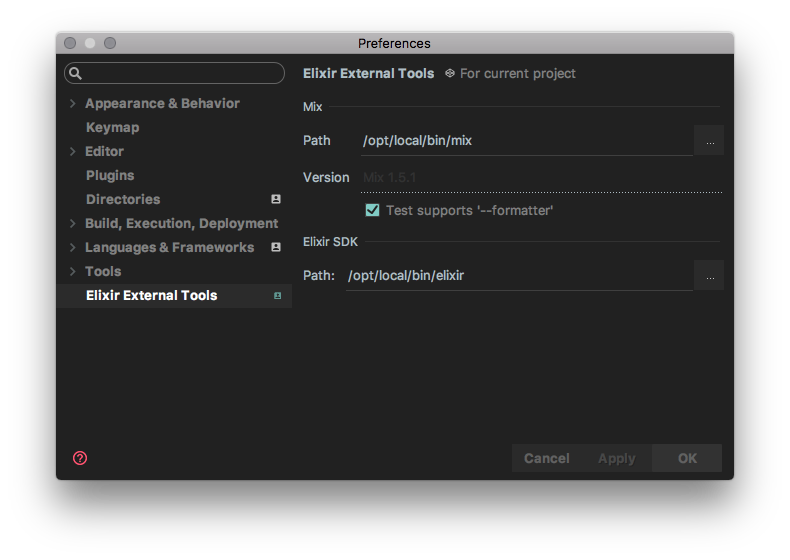Screen dimensions: 790x560
Task: Open the Plugins settings page
Action: click(x=110, y=175)
